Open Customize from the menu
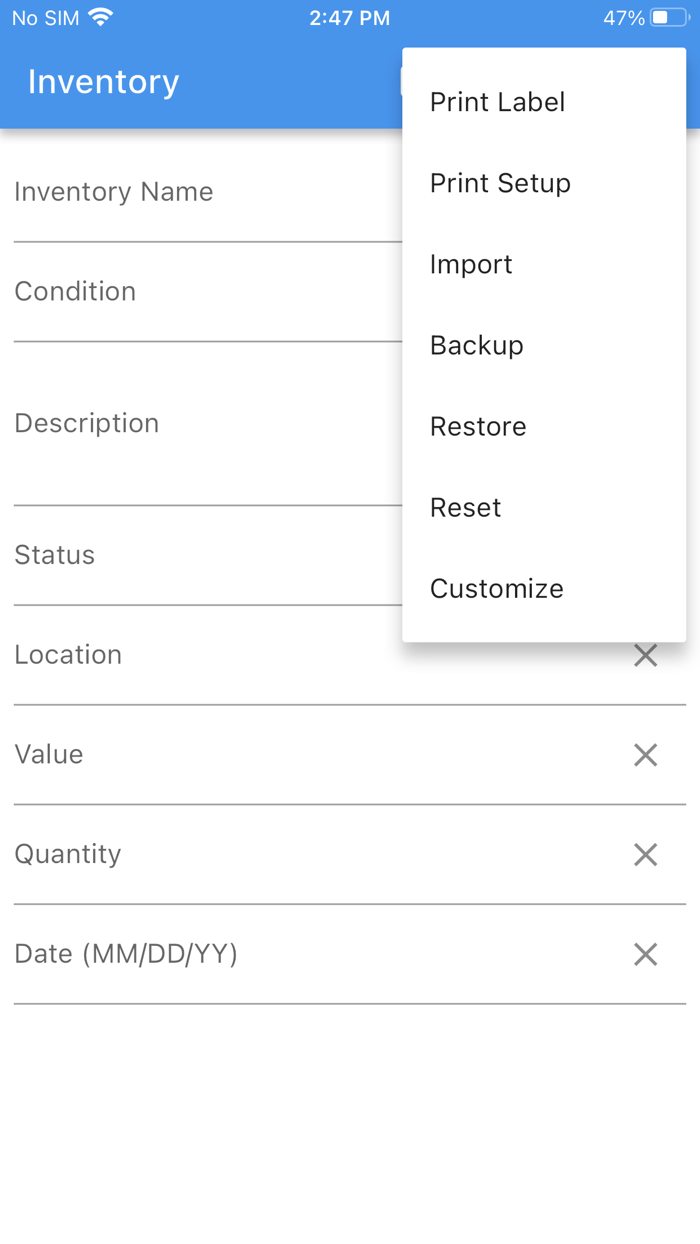Screen dimensions: 700x1244 (496, 588)
